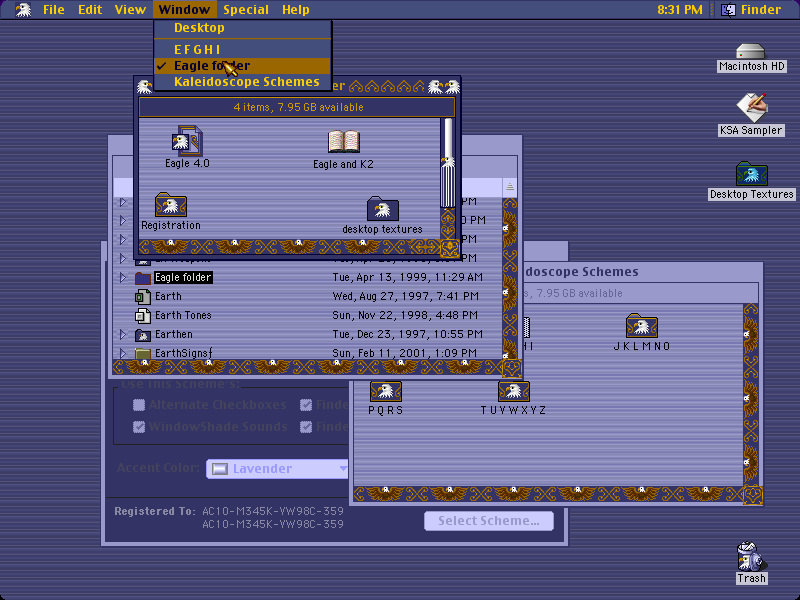Screen dimensions: 800x600
Task: Toggle the Finder checkbox beside WindowShade Sounds
Action: pyautogui.click(x=306, y=427)
